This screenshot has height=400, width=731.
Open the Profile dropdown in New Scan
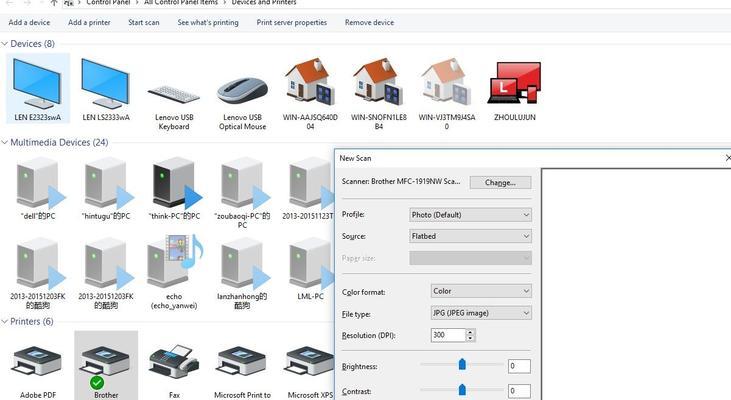click(470, 215)
